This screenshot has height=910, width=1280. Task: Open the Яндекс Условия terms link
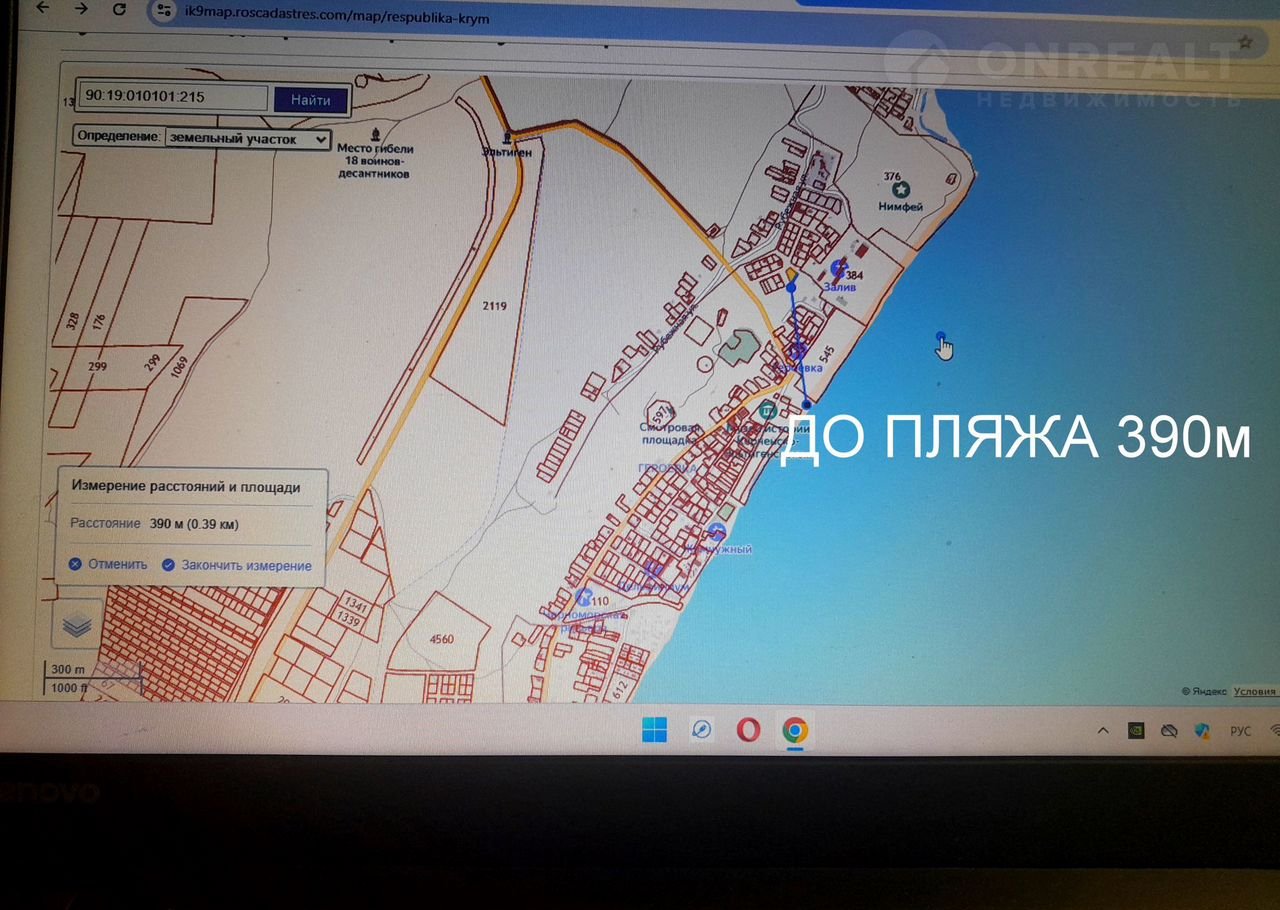(1254, 691)
